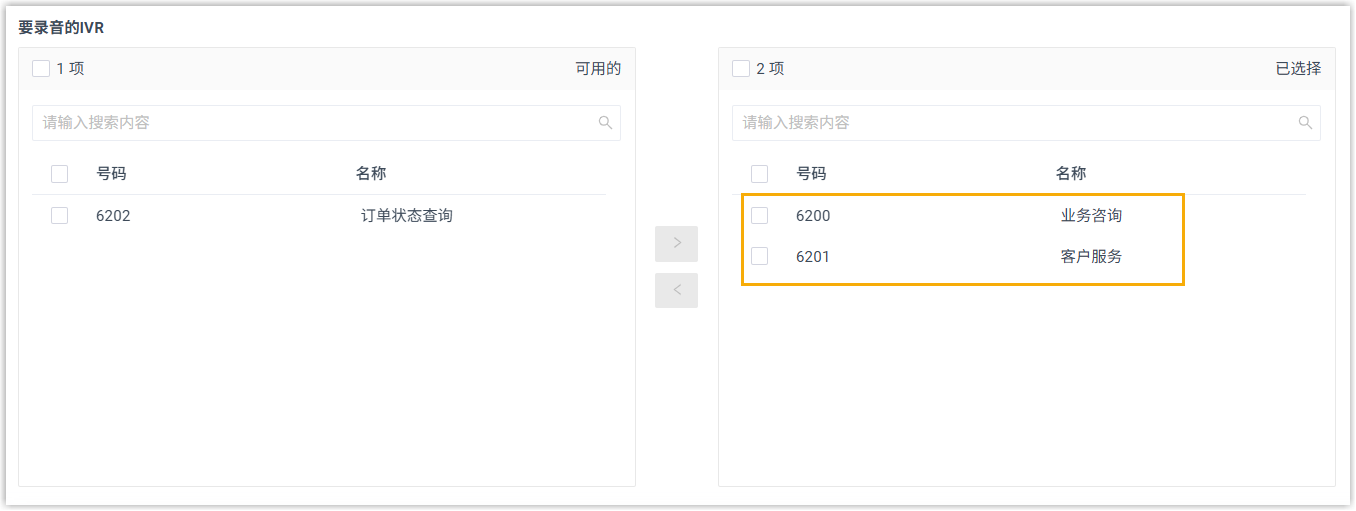Image resolution: width=1356 pixels, height=511 pixels.
Task: Click the search magnifier in the available panel
Action: (x=605, y=123)
